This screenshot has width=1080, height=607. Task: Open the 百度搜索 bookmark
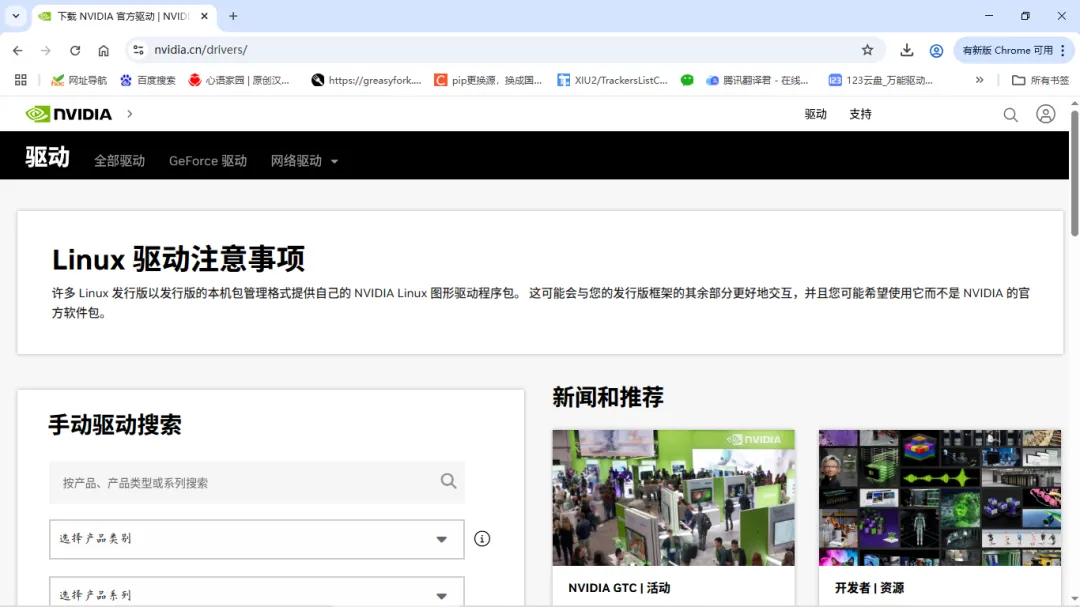coord(147,80)
